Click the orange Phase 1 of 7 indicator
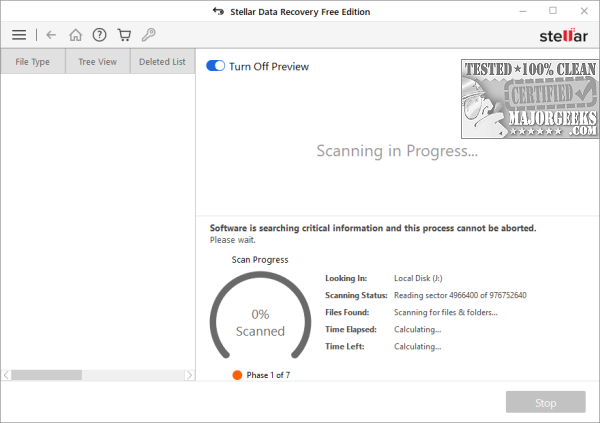This screenshot has width=600, height=423. pyautogui.click(x=237, y=375)
